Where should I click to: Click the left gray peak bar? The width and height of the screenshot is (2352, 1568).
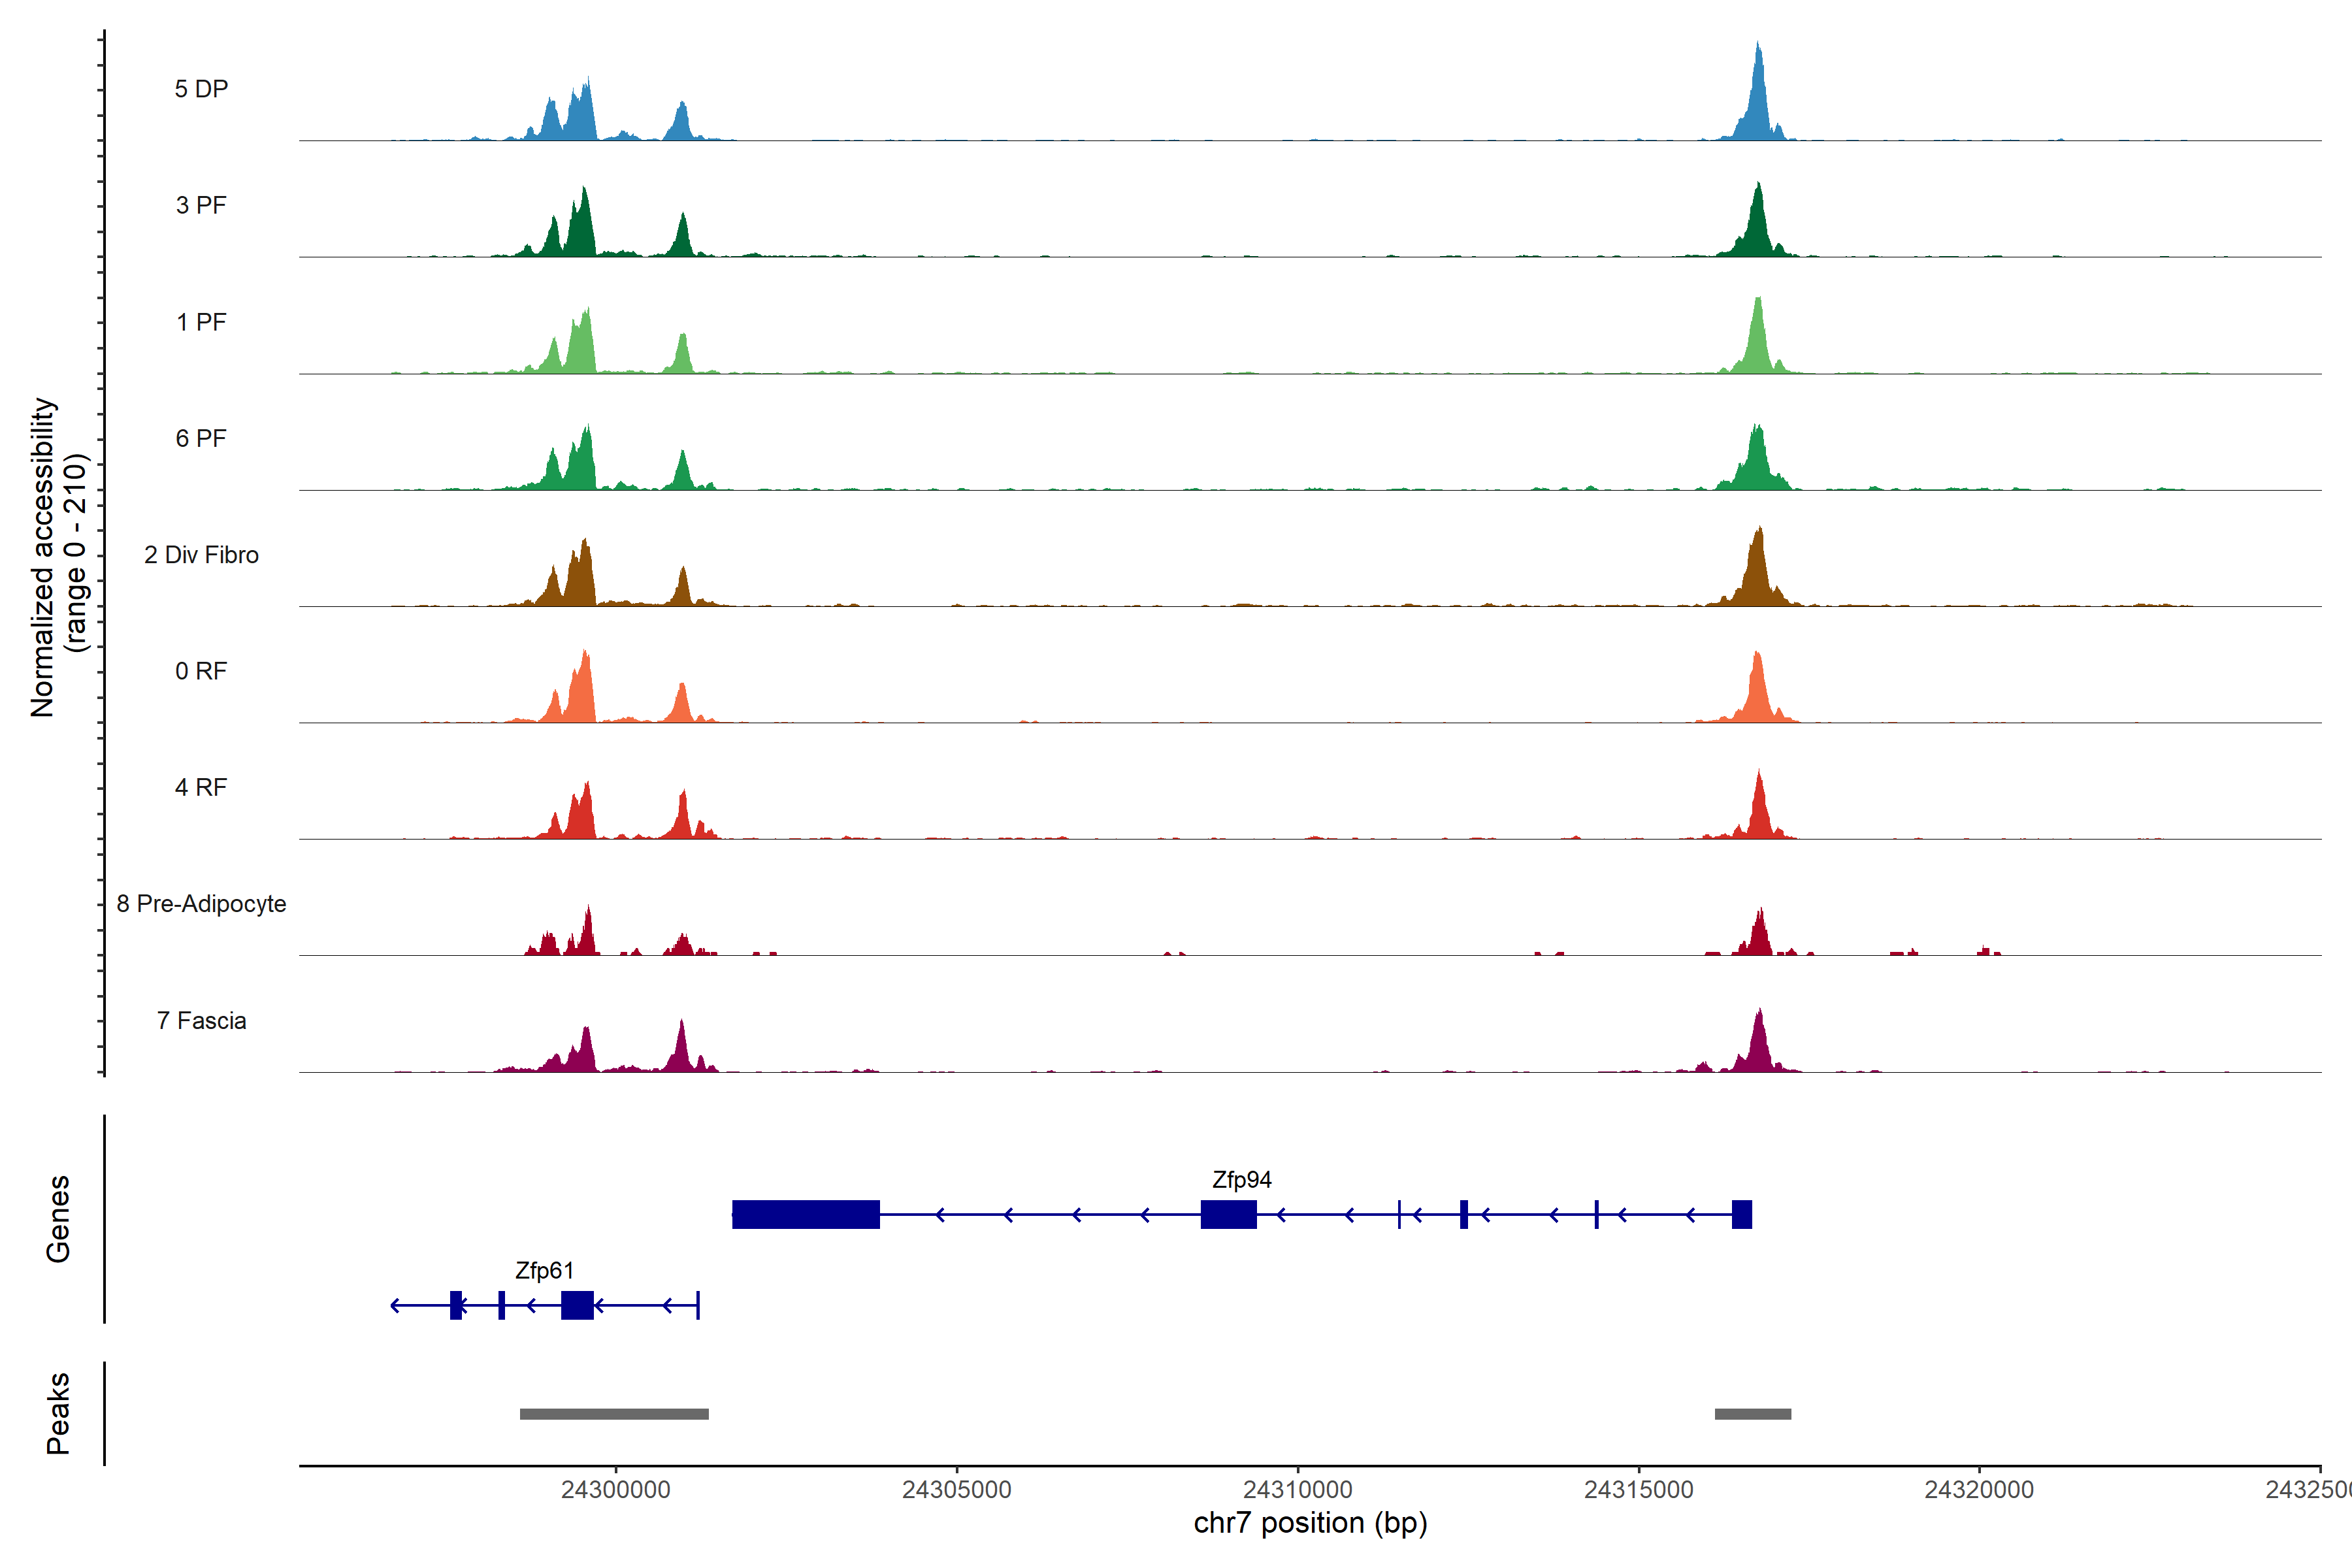[614, 1414]
